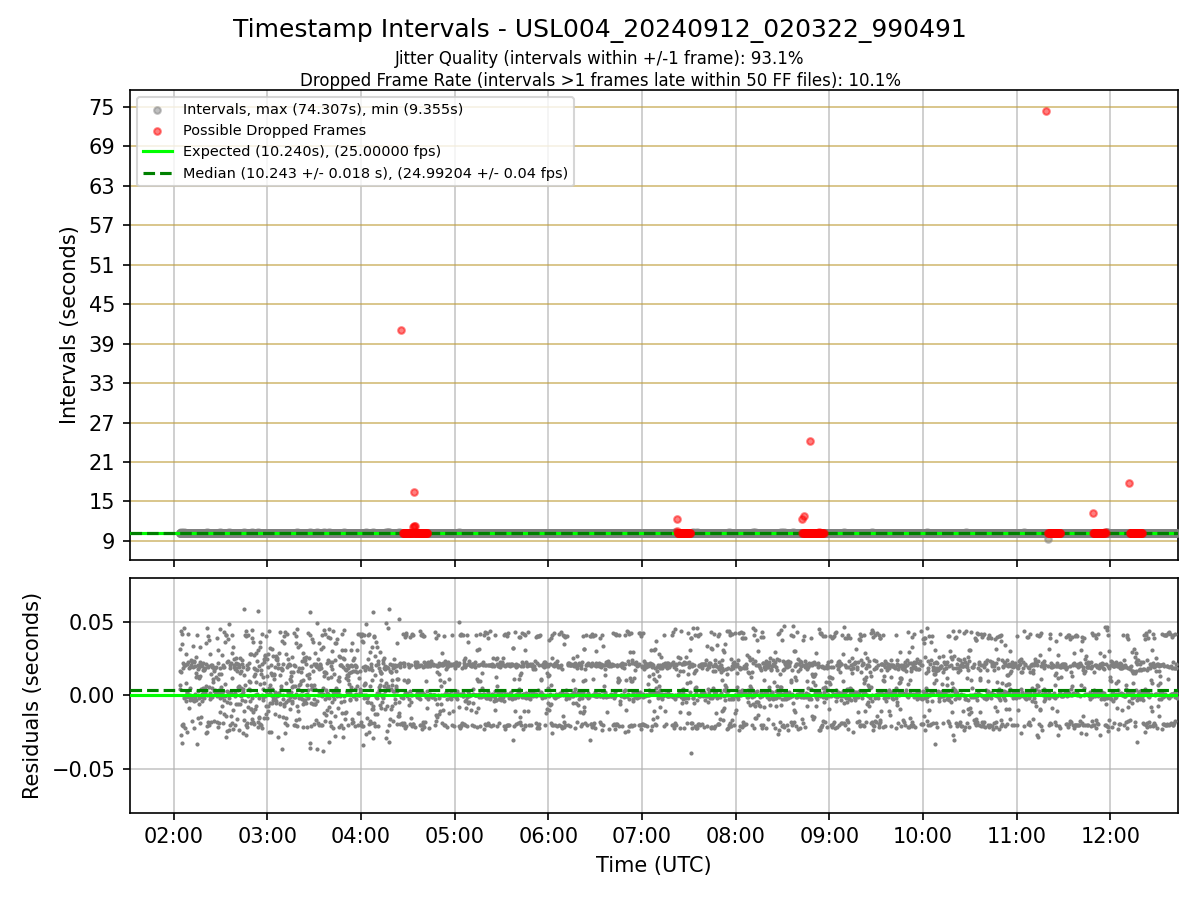Click the dashed green line sample in the legend

tap(157, 173)
